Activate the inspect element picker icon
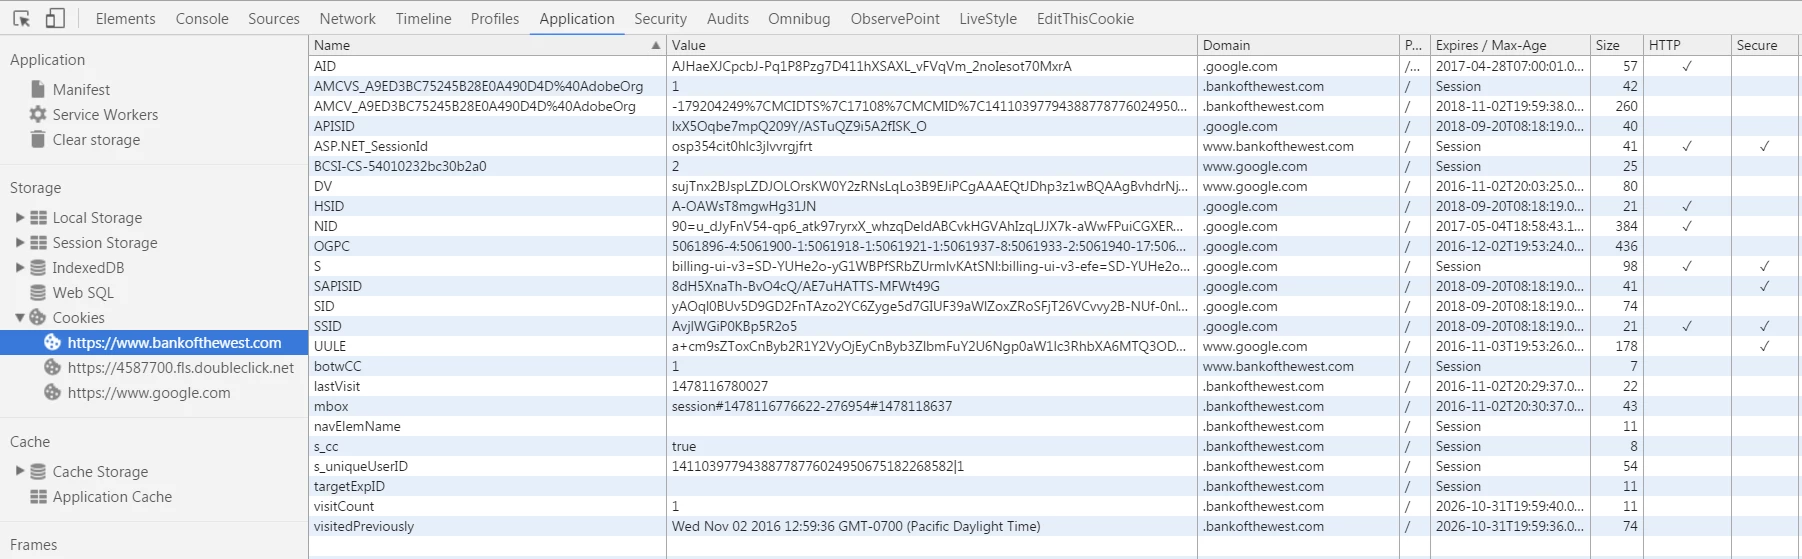 (22, 18)
